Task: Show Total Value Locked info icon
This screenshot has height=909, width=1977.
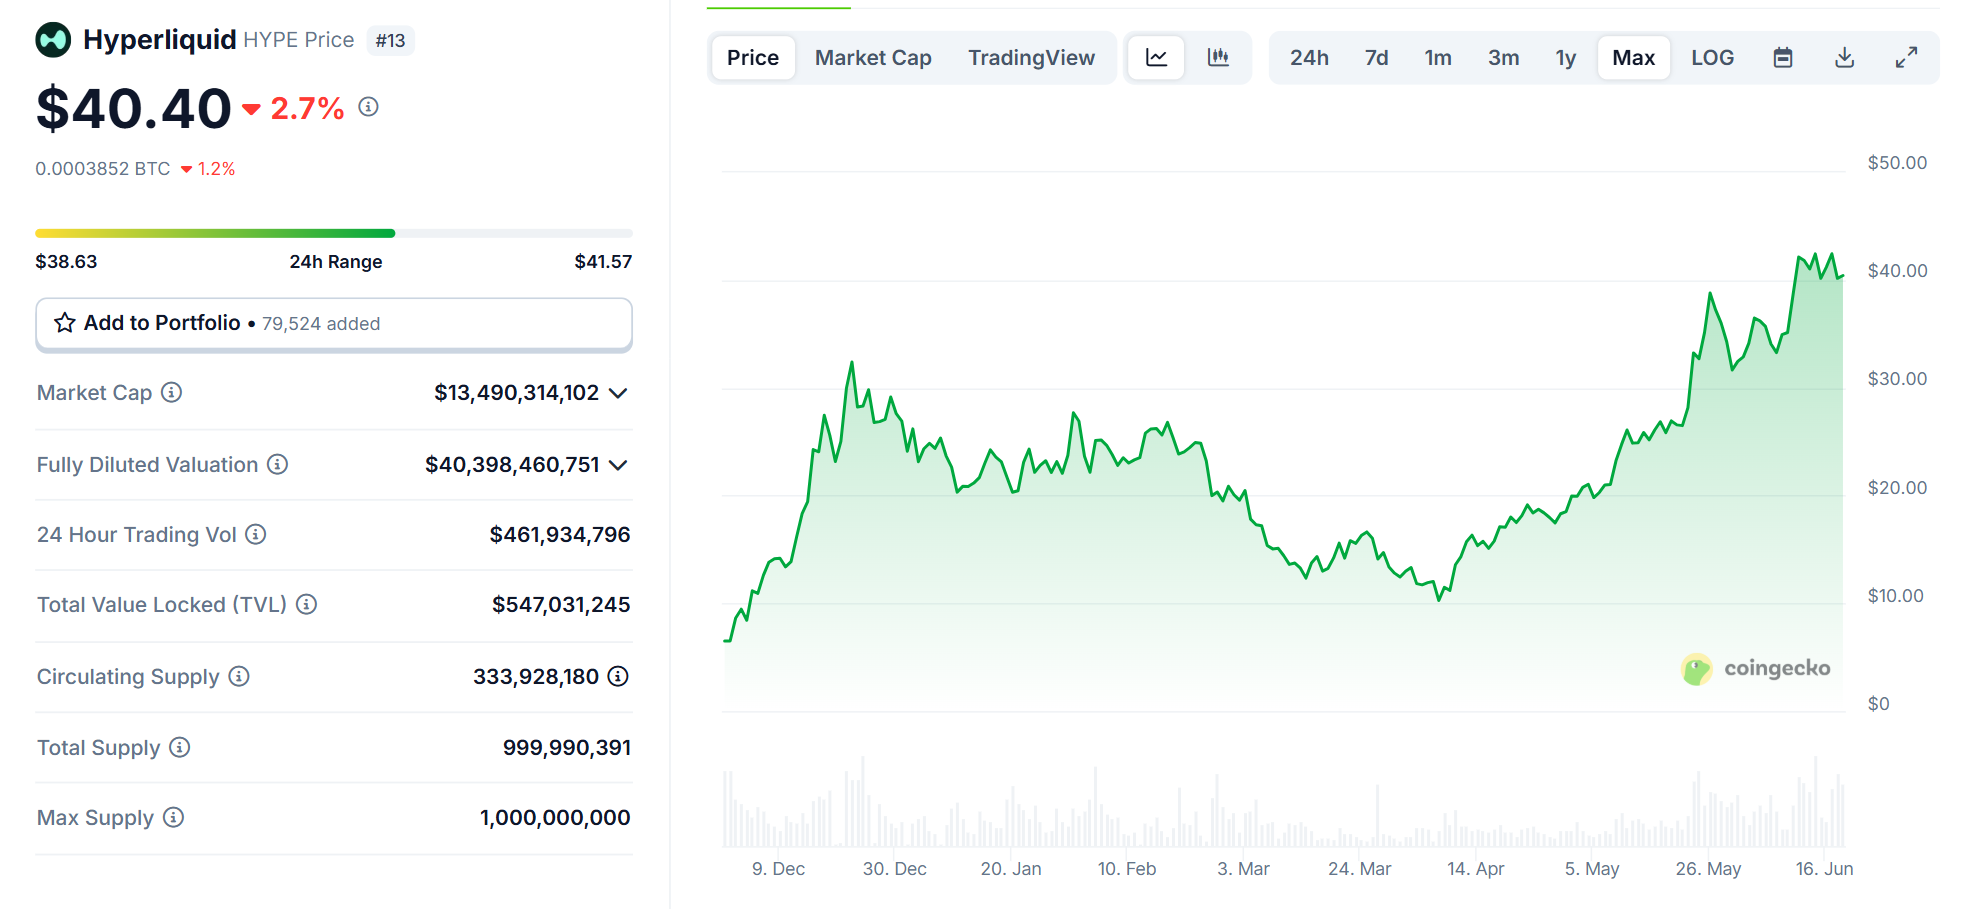Action: pyautogui.click(x=307, y=604)
